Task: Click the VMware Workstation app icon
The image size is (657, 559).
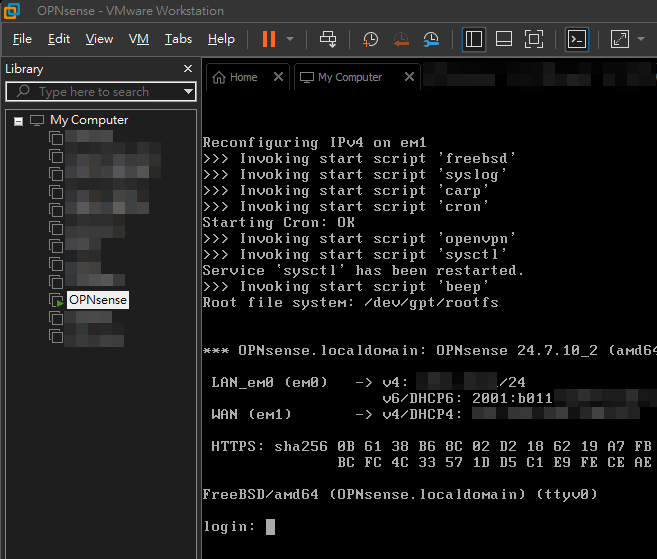Action: pyautogui.click(x=12, y=11)
